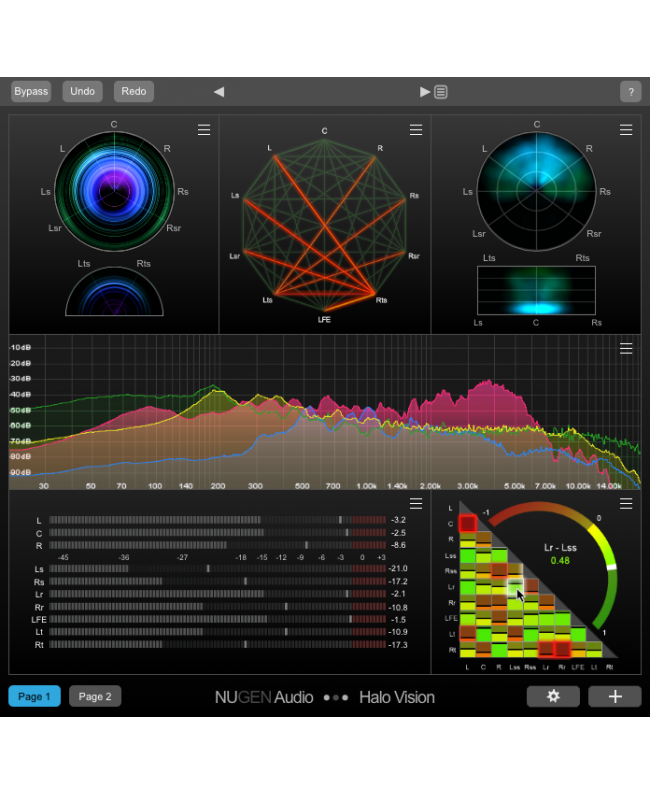The image size is (650, 794).
Task: Click the -17.3 value for channel Rt
Action: tap(398, 645)
